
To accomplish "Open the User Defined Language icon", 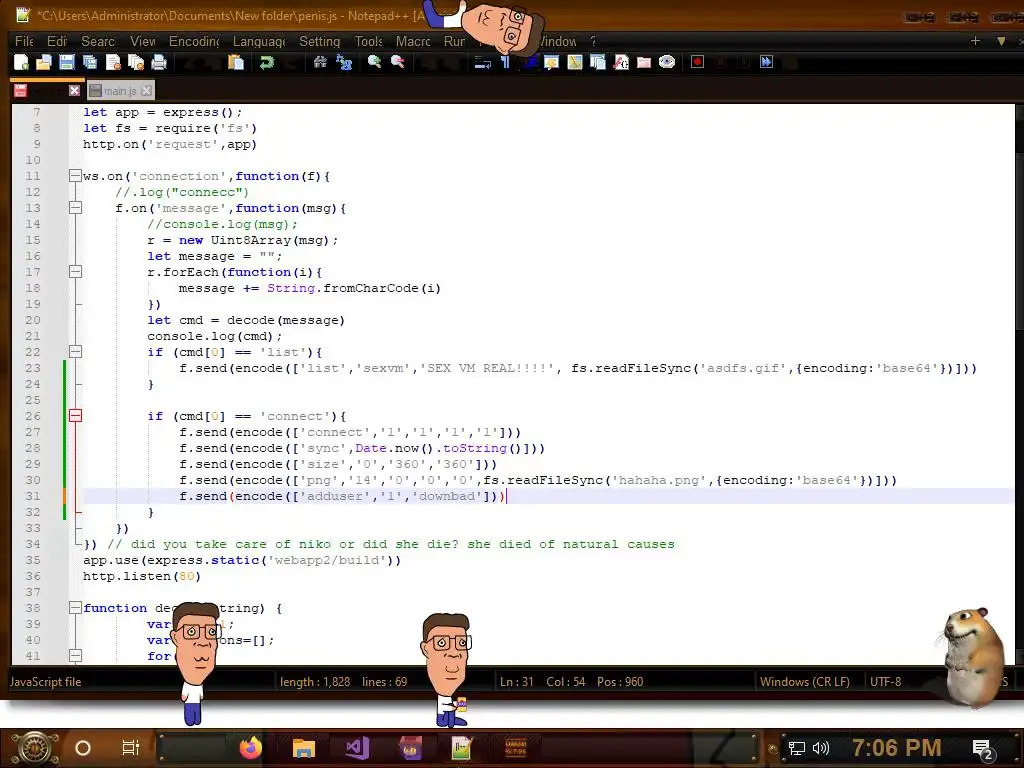I will click(x=552, y=62).
